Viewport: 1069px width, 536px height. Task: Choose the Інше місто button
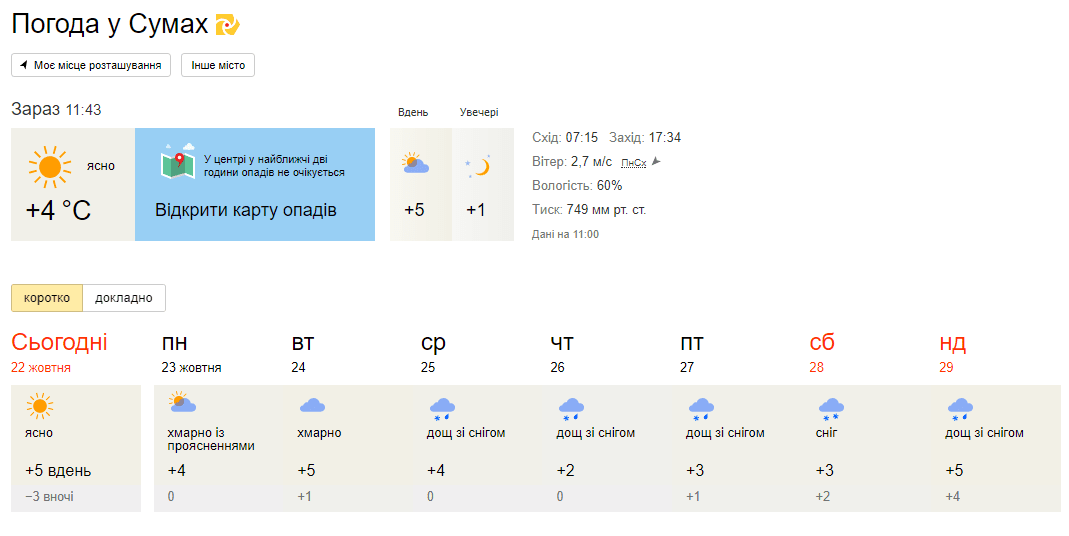click(x=217, y=65)
